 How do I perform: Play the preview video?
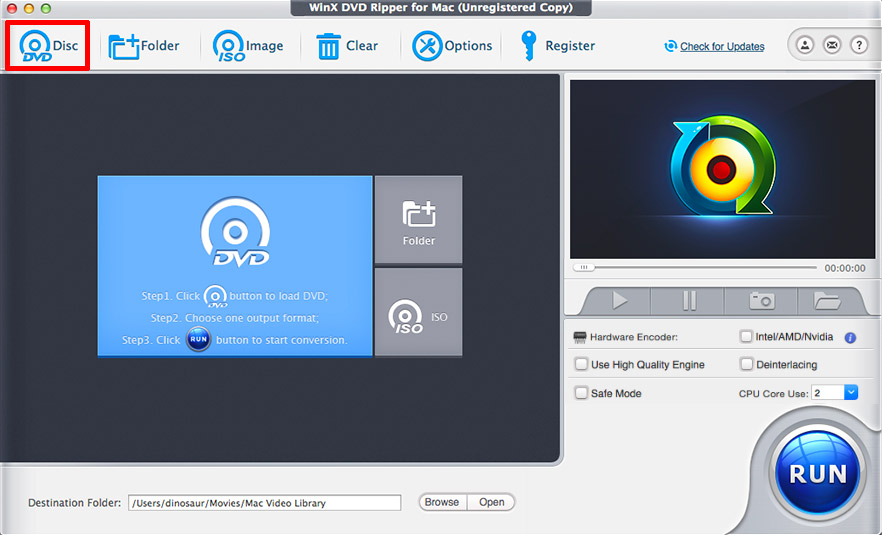[619, 300]
